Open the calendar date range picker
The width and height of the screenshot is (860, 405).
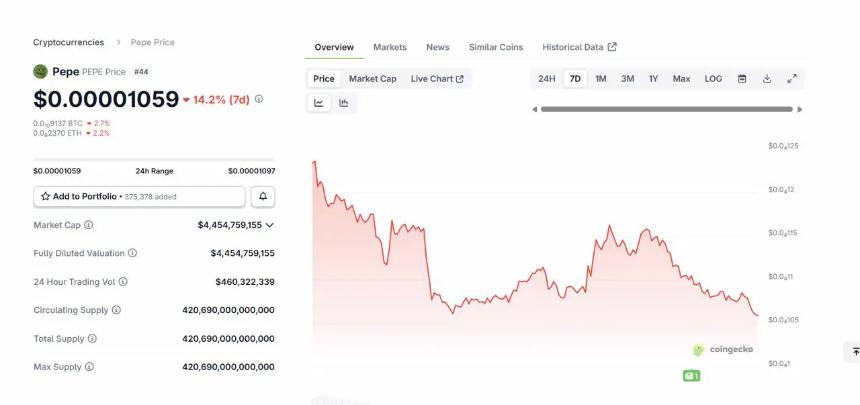point(742,79)
